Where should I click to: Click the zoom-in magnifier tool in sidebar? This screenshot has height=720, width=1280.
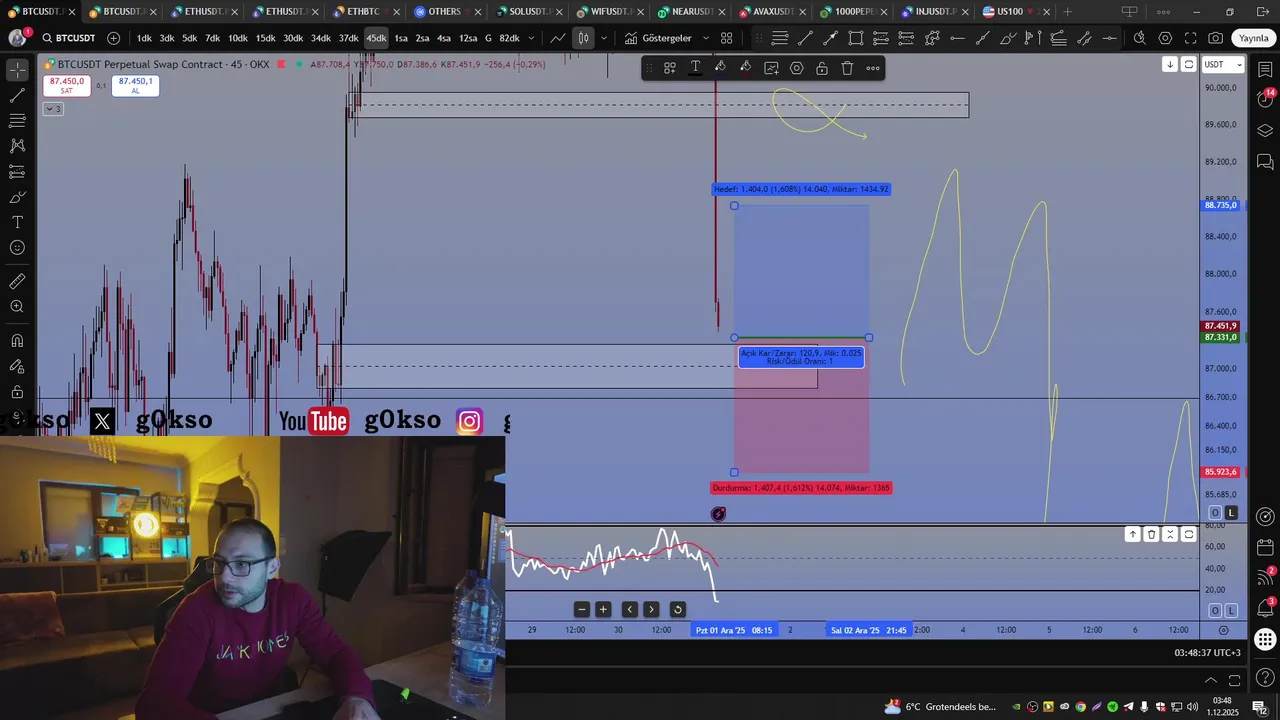[17, 307]
